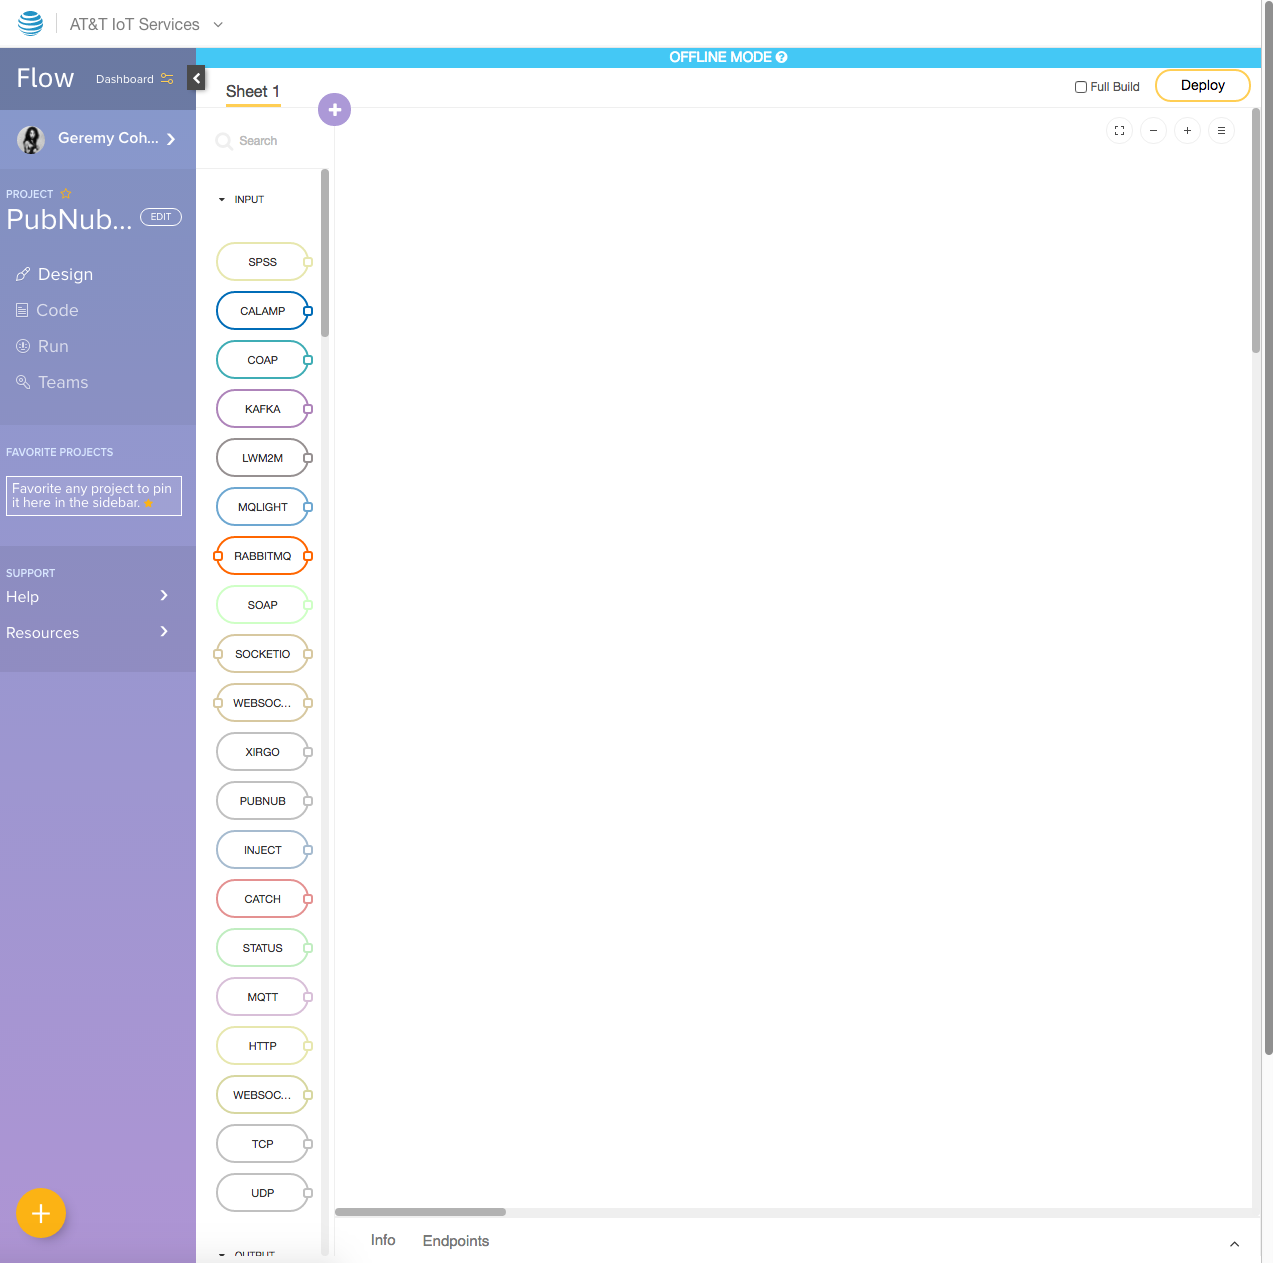
Task: Switch to the Endpoints tab
Action: pyautogui.click(x=456, y=1241)
